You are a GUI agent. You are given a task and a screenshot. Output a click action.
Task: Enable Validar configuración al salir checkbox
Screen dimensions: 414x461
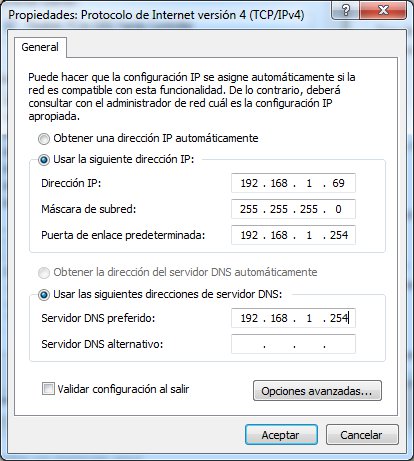[48, 389]
